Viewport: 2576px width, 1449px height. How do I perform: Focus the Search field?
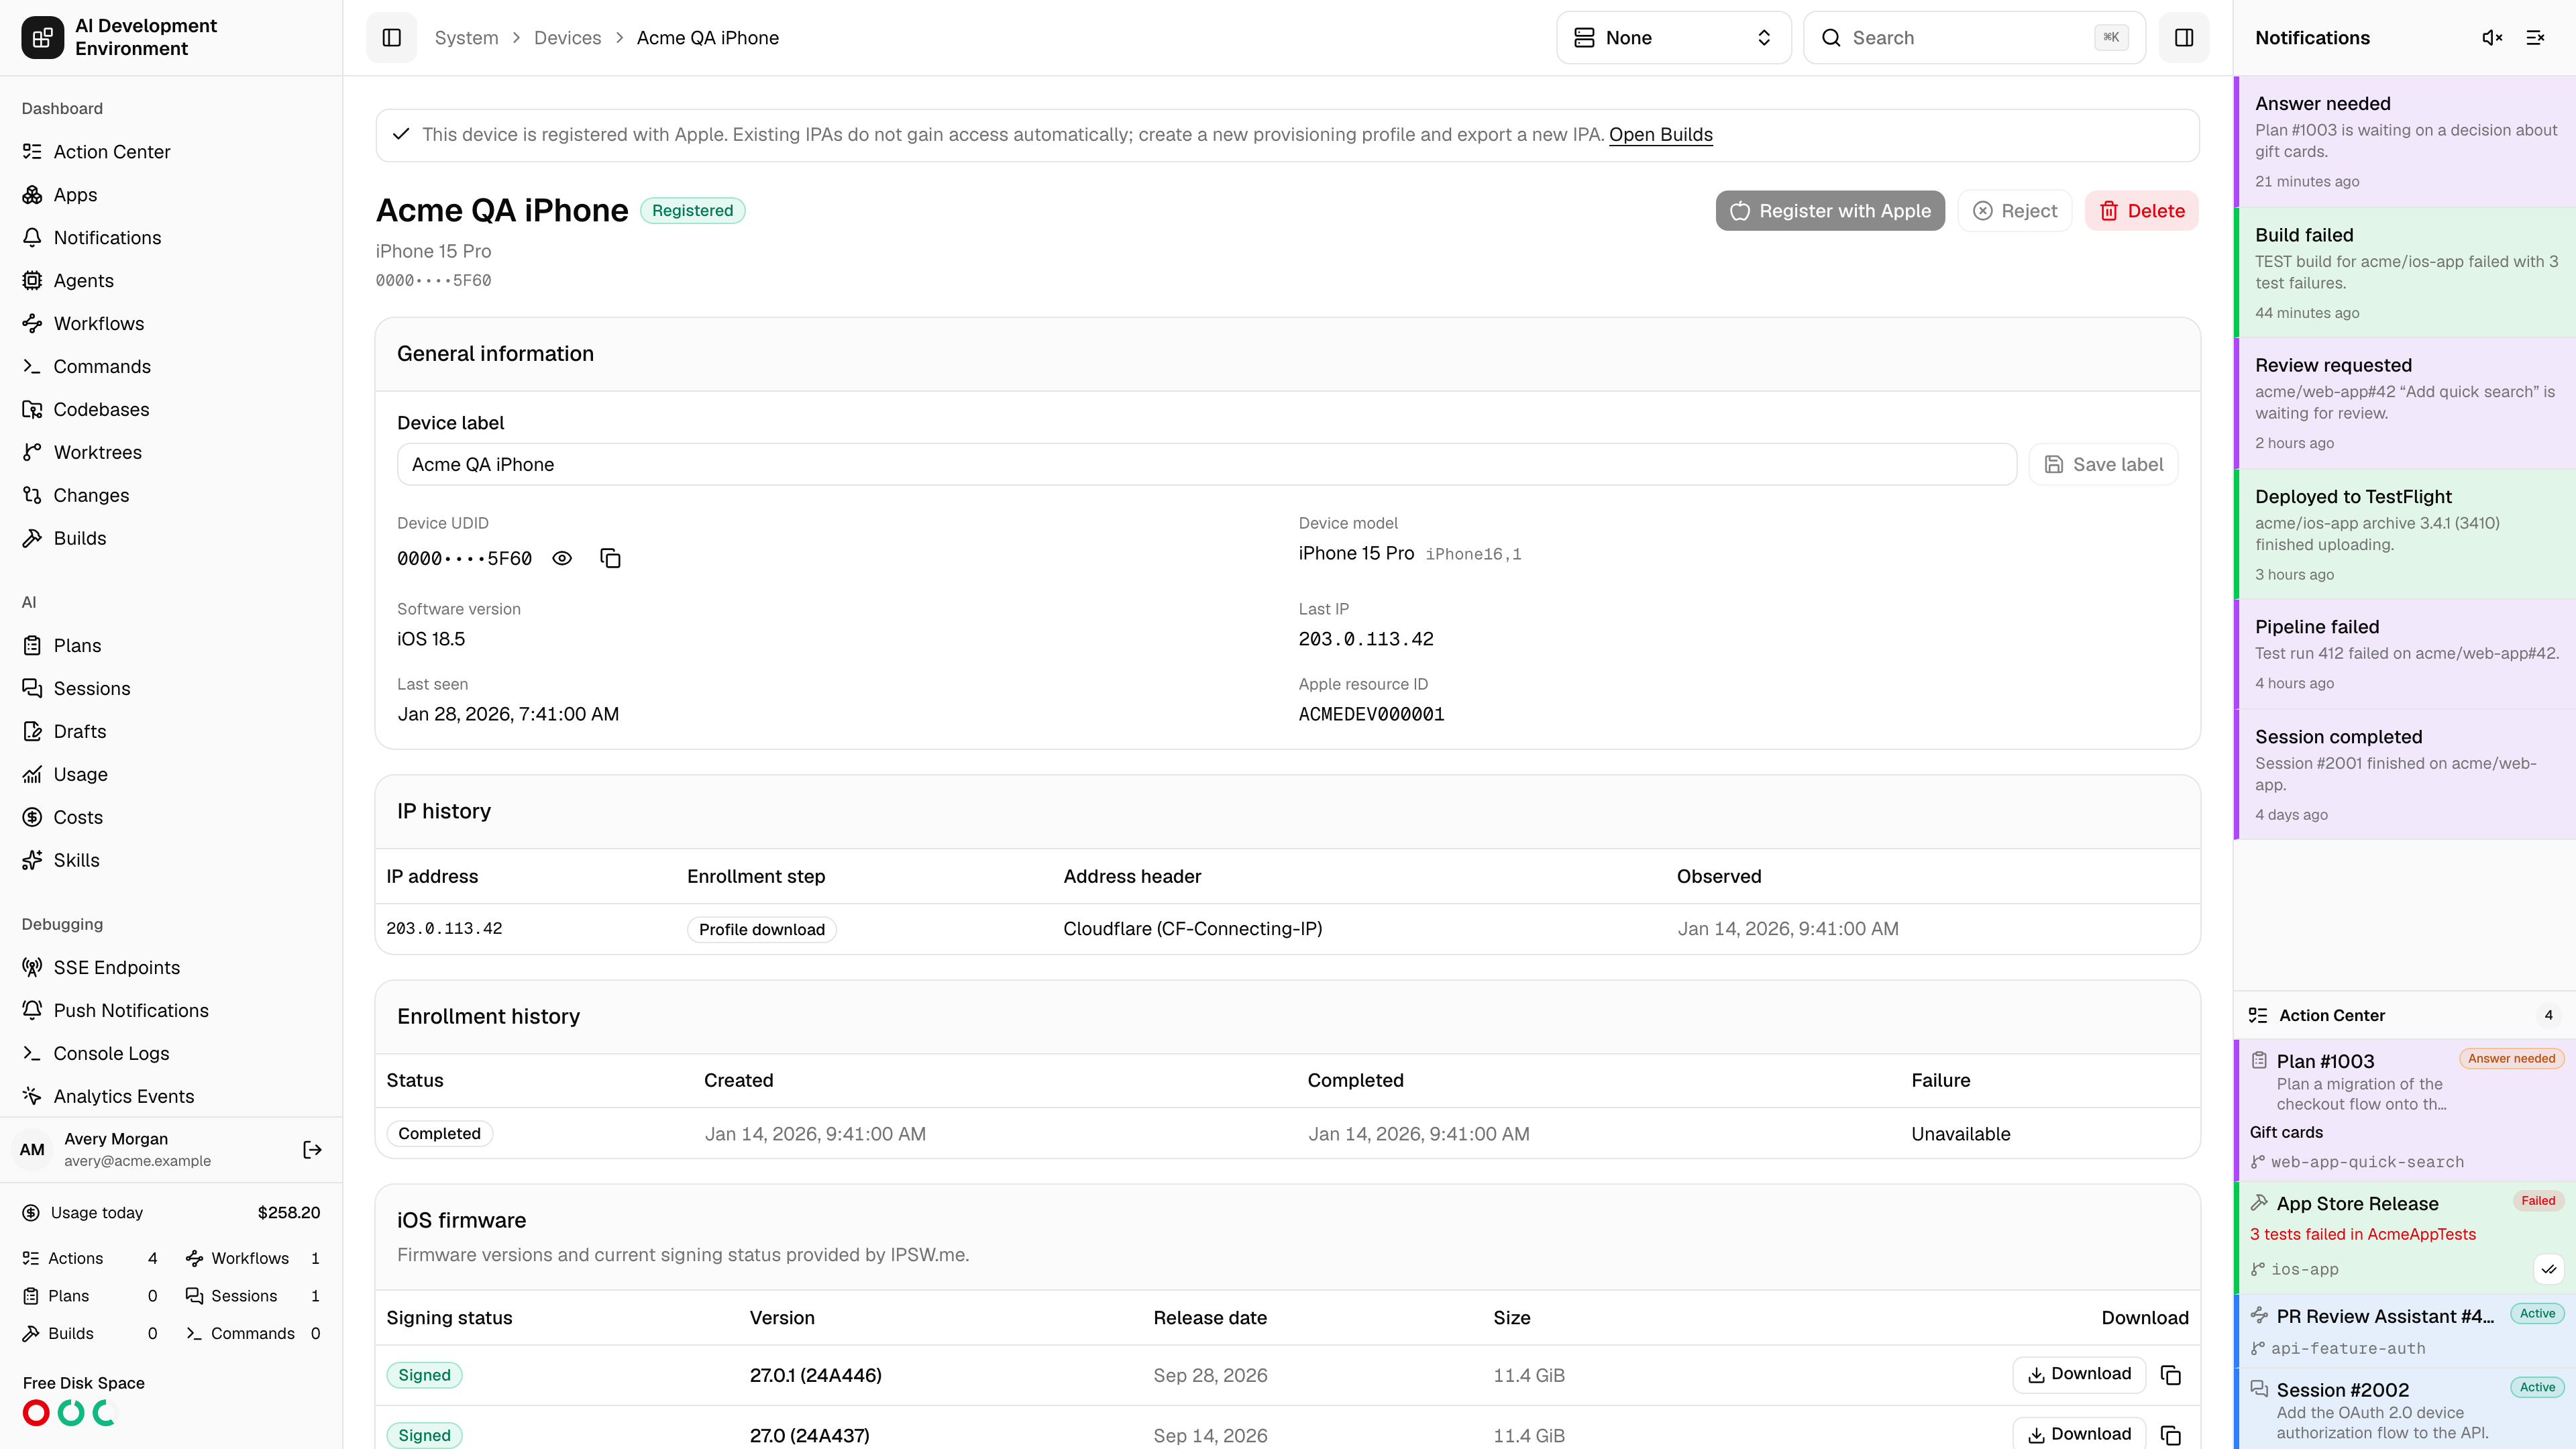pyautogui.click(x=1974, y=38)
